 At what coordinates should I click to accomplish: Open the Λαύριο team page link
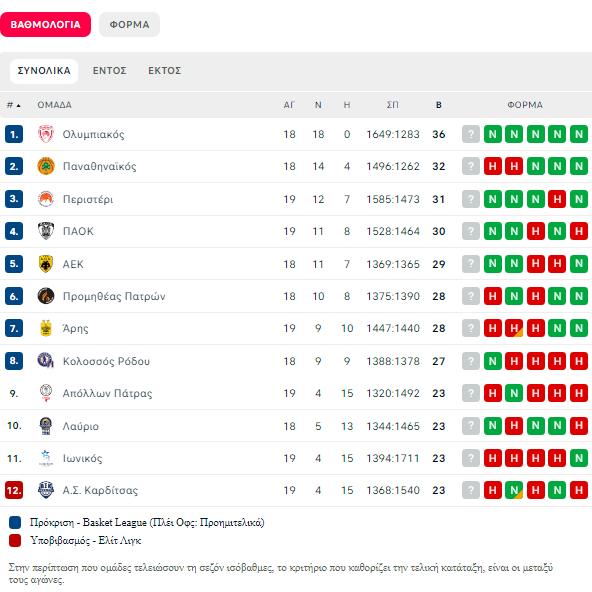[80, 426]
